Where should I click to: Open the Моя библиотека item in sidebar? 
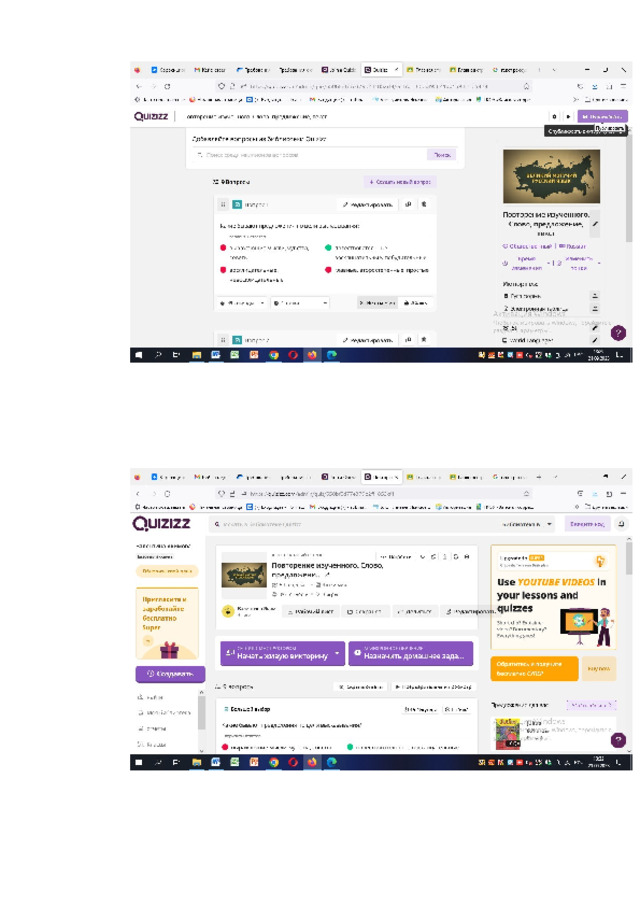164,713
